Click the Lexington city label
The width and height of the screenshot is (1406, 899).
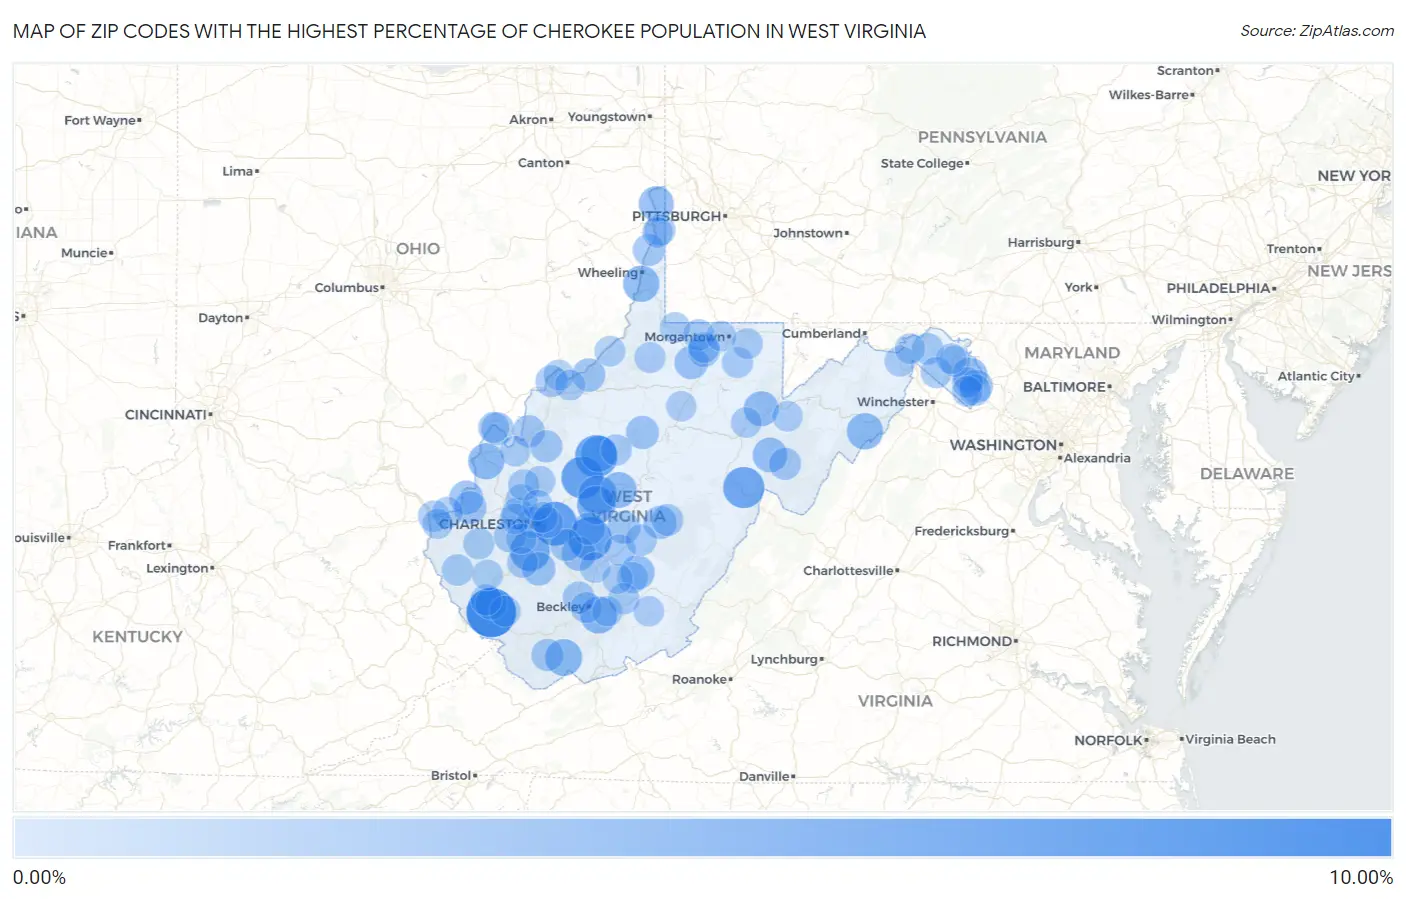(x=179, y=568)
